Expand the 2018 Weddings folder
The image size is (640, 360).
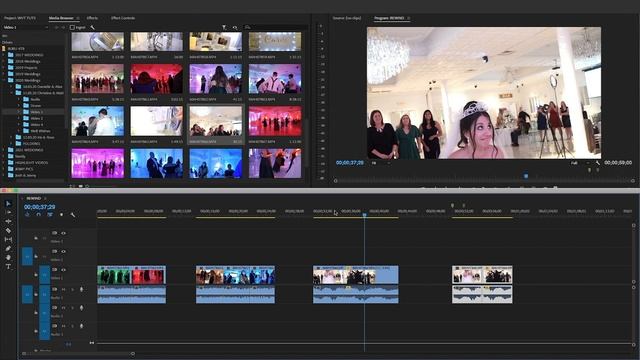pyautogui.click(x=4, y=61)
